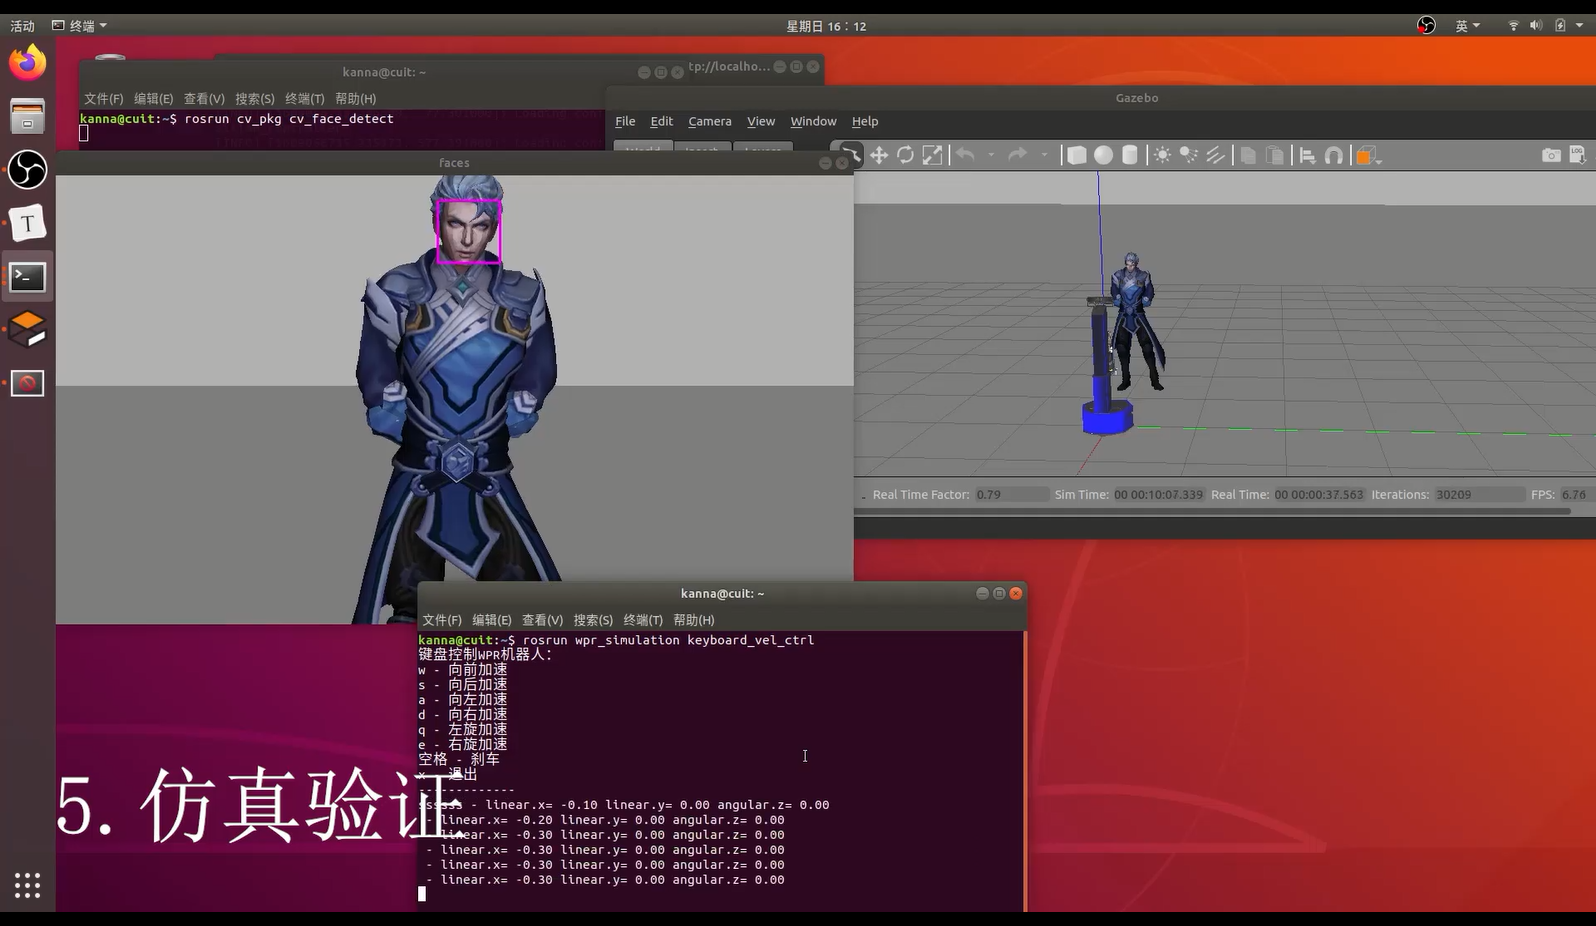The width and height of the screenshot is (1596, 926).
Task: Open 终端(T) menu in back terminal
Action: click(305, 99)
